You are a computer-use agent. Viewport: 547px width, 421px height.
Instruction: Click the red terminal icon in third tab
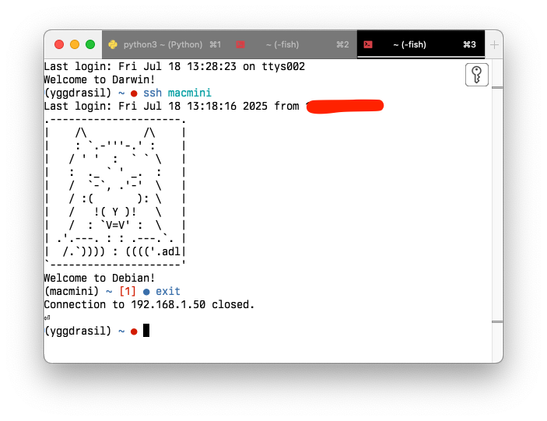pyautogui.click(x=368, y=44)
